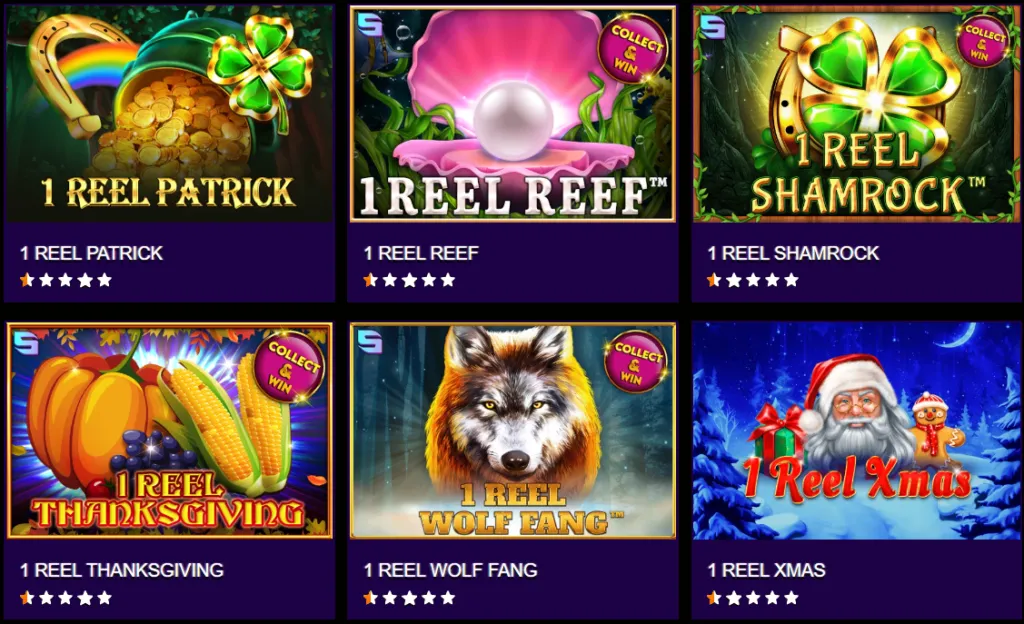Open the 1 Reel Wolf Fang thumbnail

513,431
